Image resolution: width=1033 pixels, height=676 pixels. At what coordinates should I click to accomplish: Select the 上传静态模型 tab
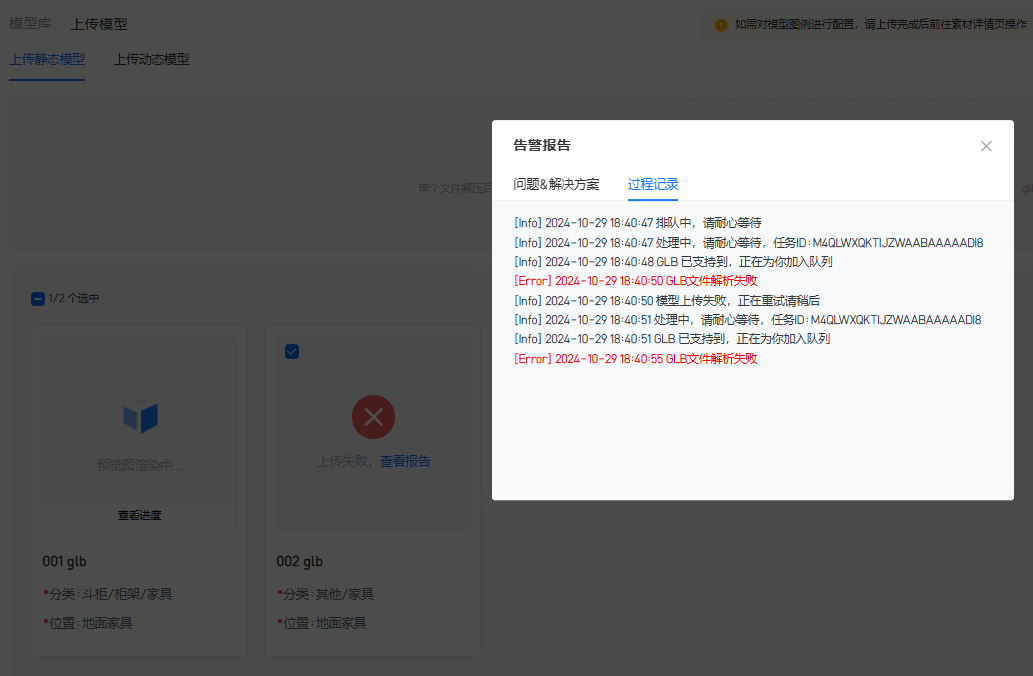47,59
